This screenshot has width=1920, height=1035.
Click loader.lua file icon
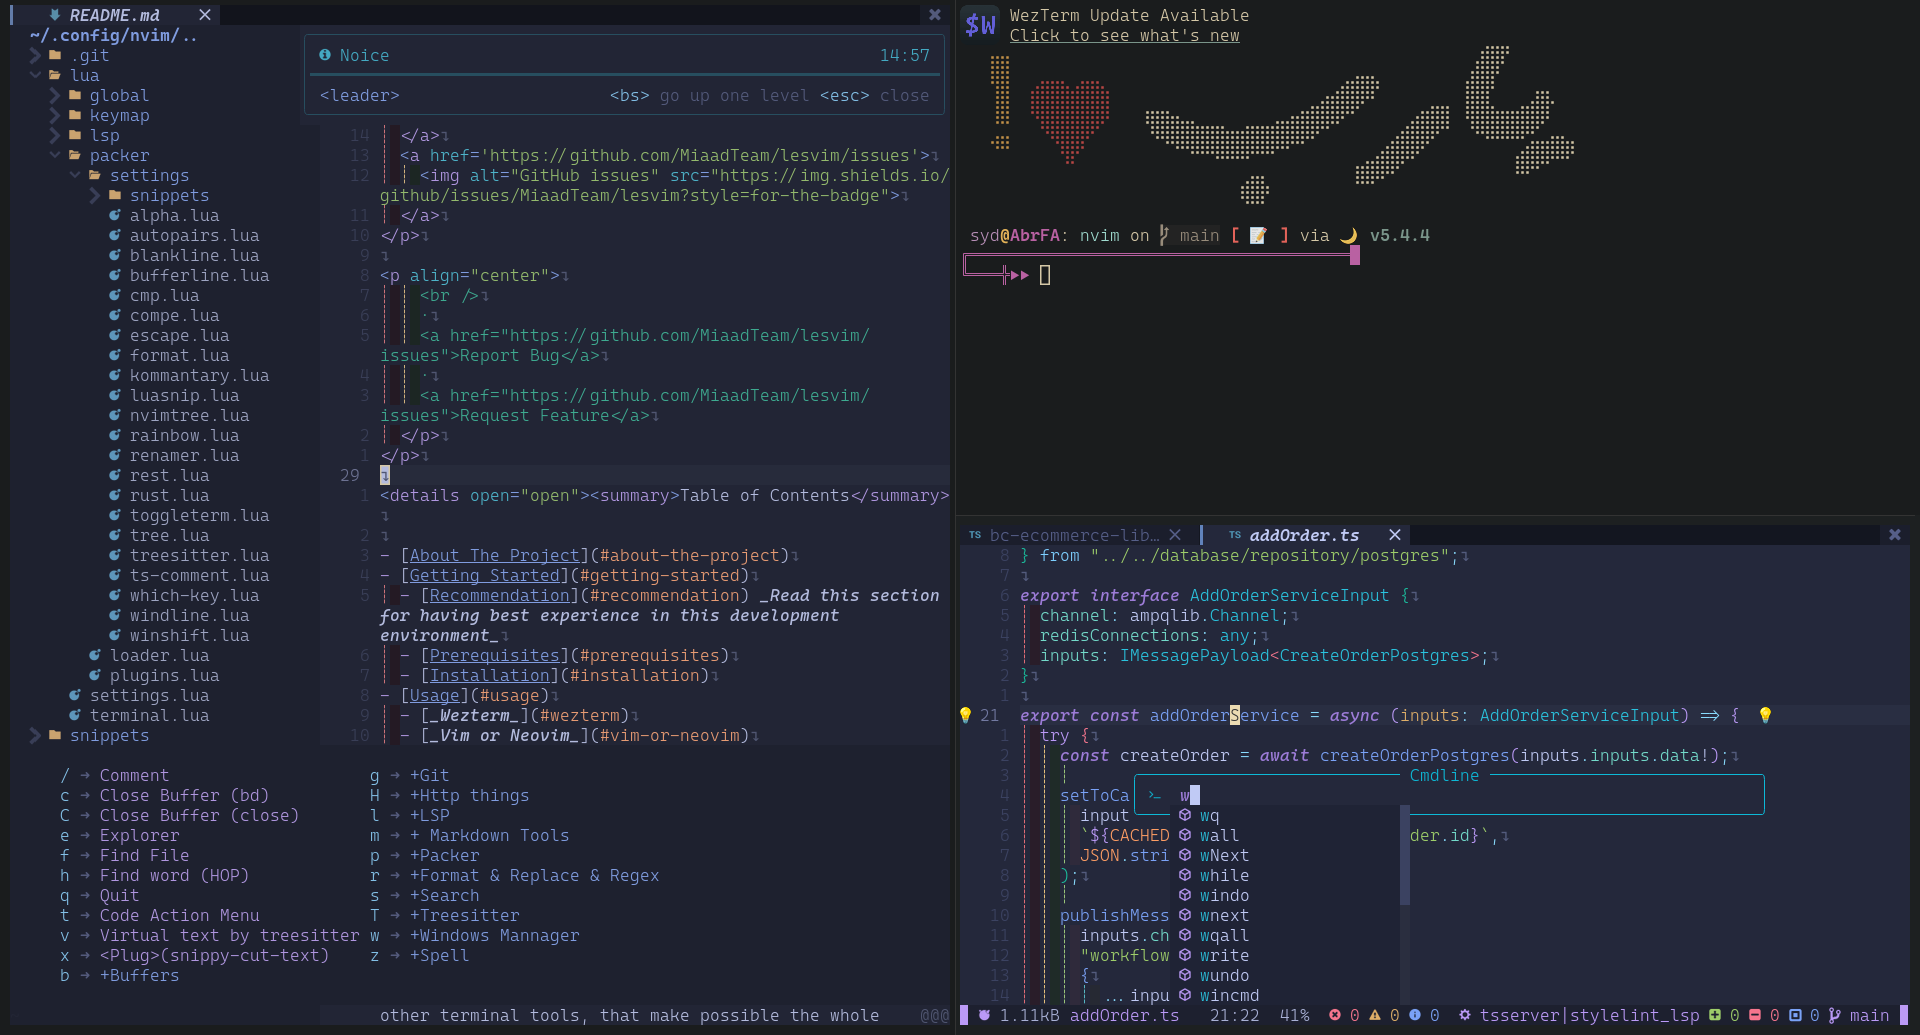coord(95,655)
